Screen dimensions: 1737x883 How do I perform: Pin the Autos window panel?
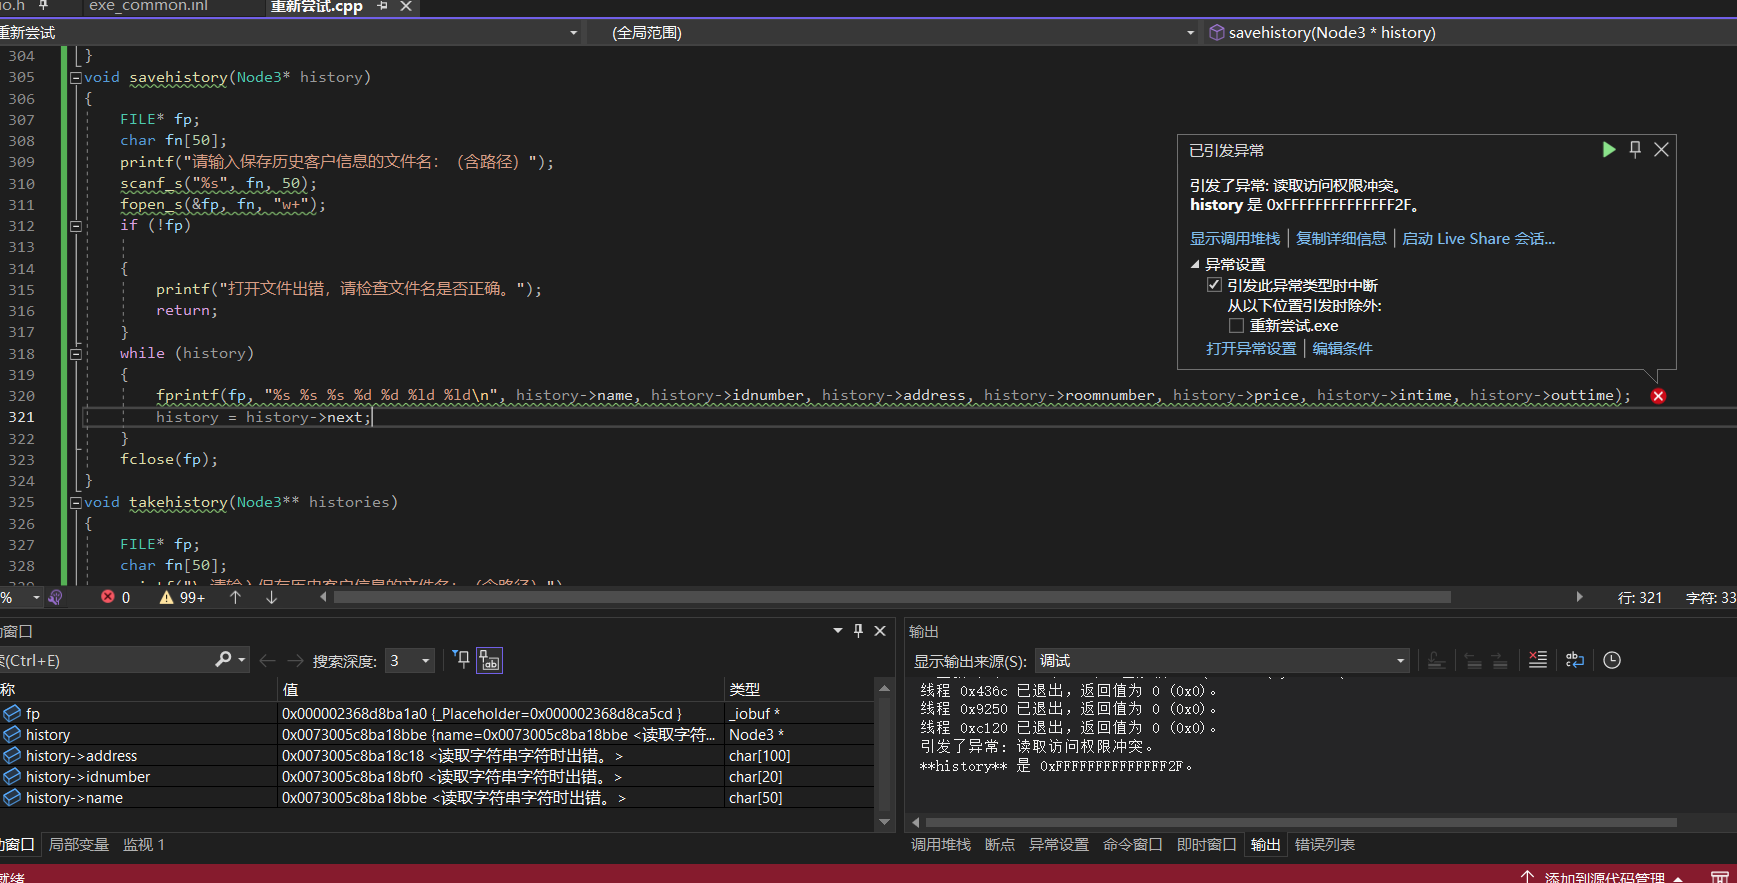tap(858, 631)
